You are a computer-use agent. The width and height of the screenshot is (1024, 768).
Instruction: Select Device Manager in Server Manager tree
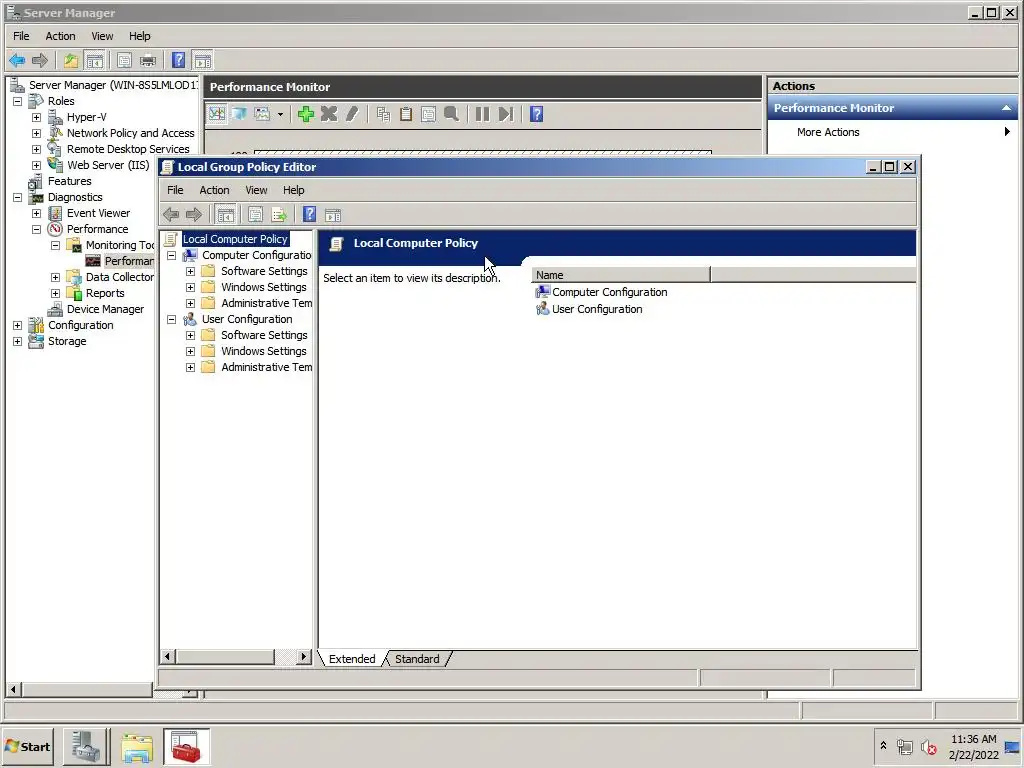(x=105, y=309)
